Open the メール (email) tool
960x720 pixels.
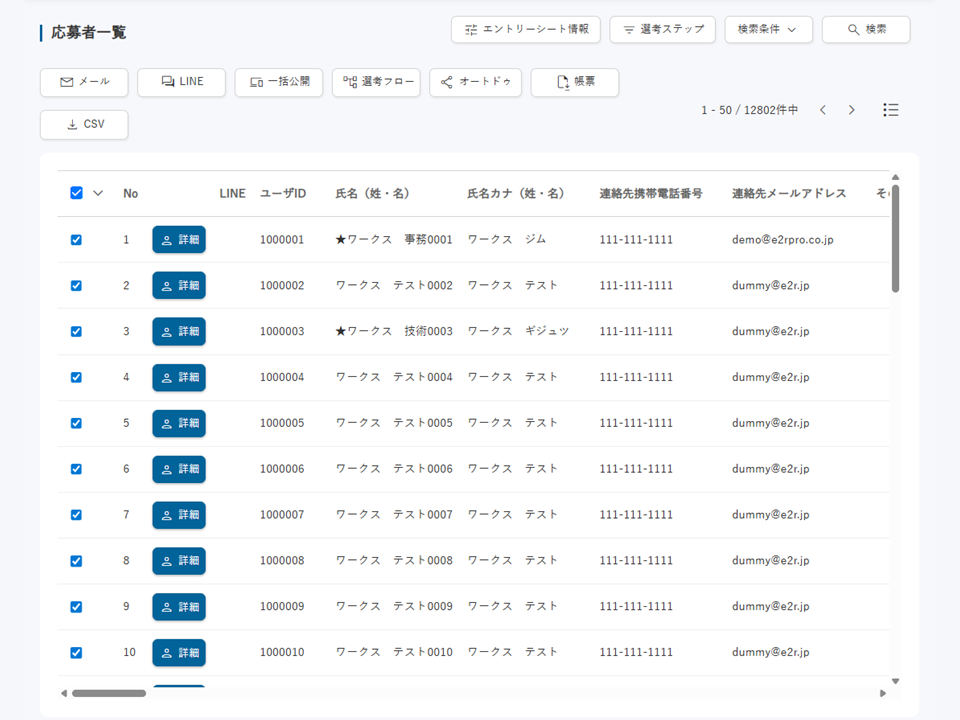[83, 82]
